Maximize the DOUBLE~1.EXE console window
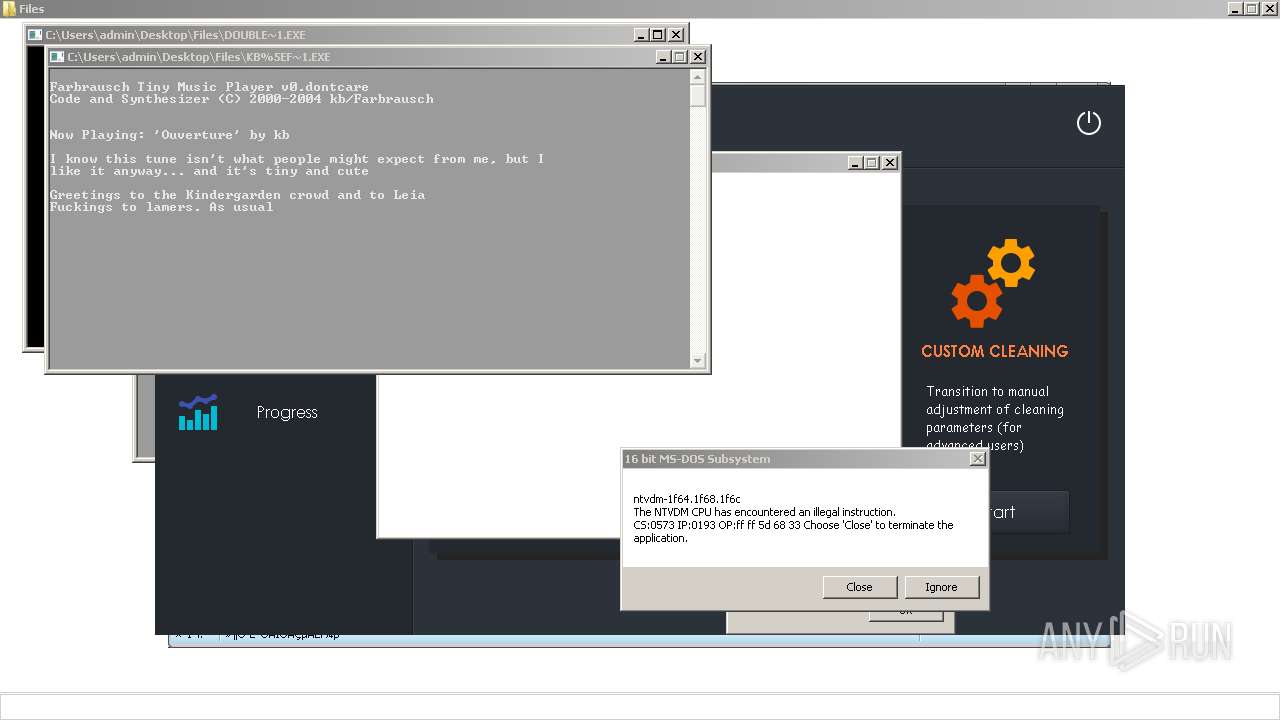 [x=658, y=35]
